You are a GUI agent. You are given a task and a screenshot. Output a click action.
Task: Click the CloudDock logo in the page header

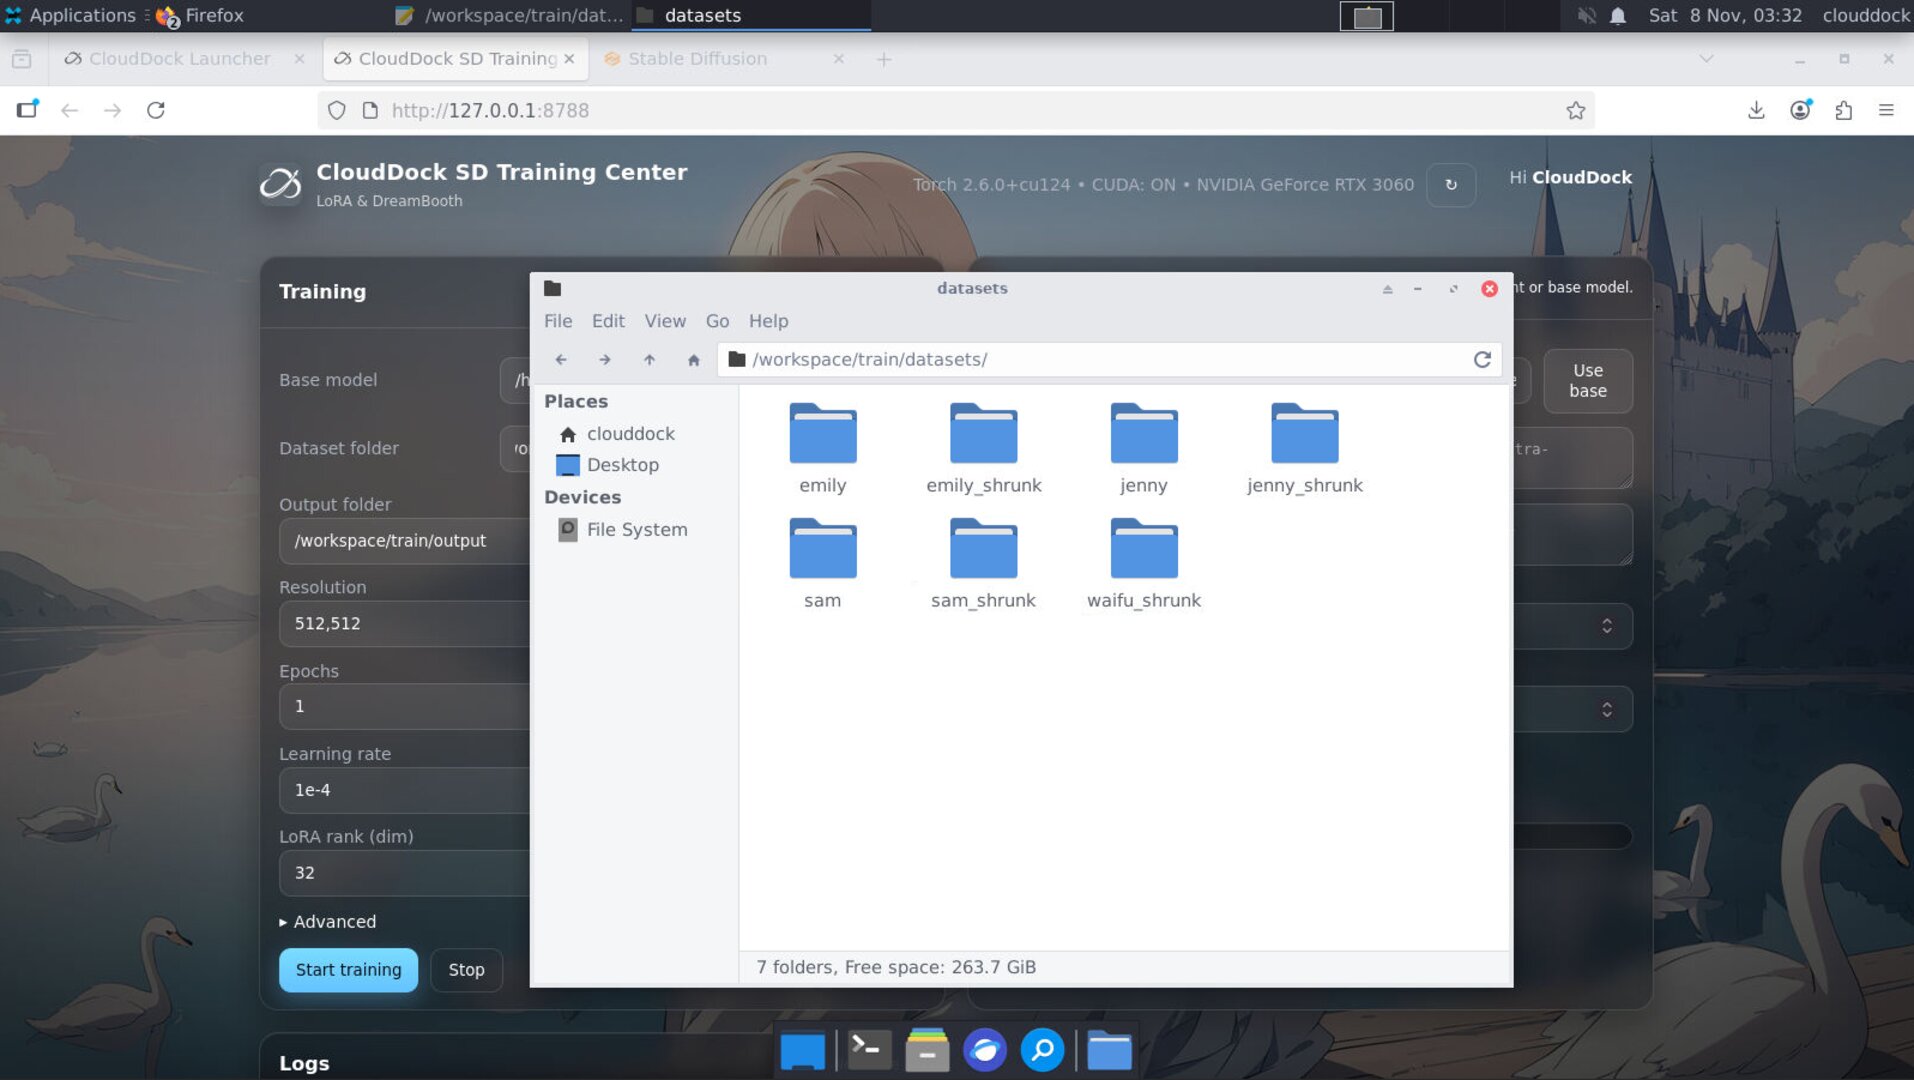pos(281,183)
